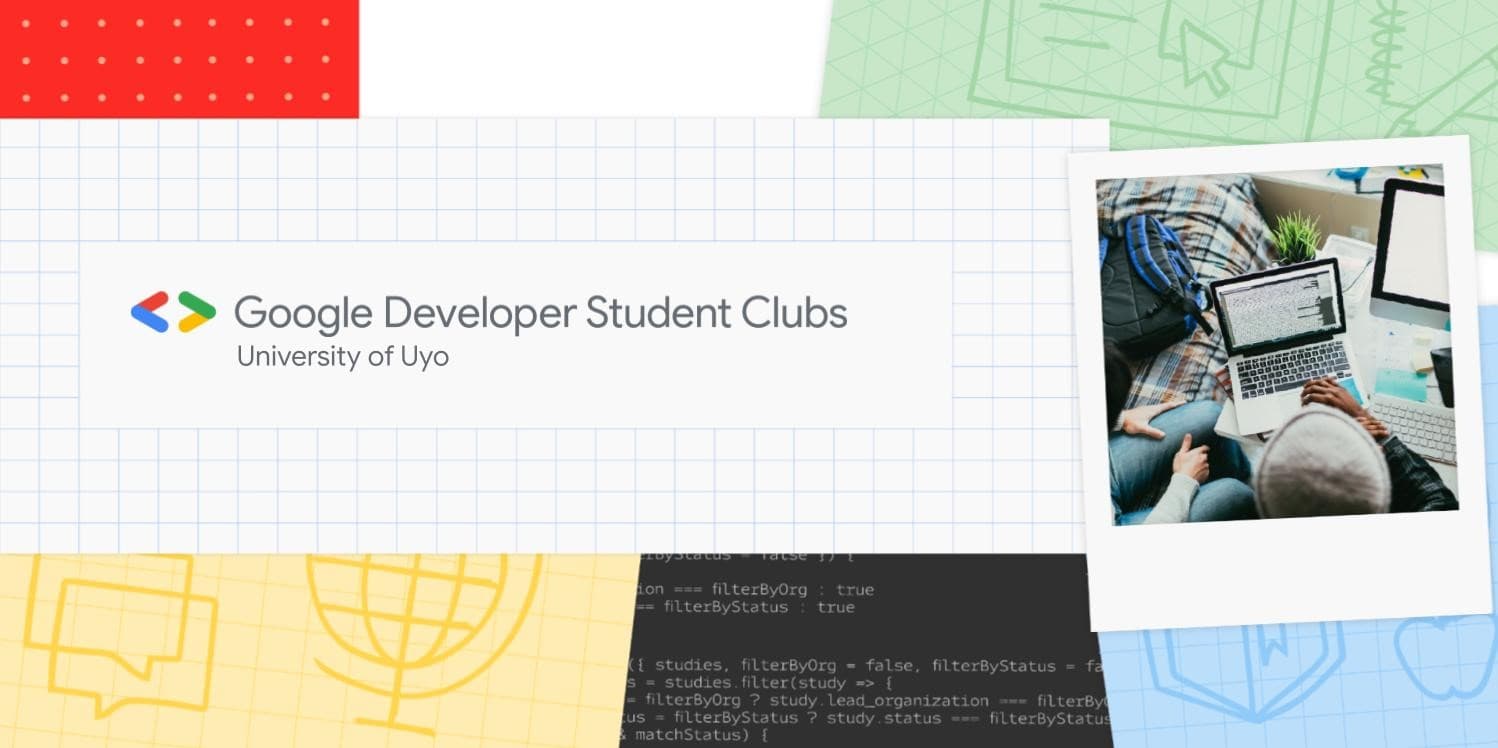Viewport: 1498px width, 748px height.
Task: Click the yellow speech bubble doodle
Action: 120,630
